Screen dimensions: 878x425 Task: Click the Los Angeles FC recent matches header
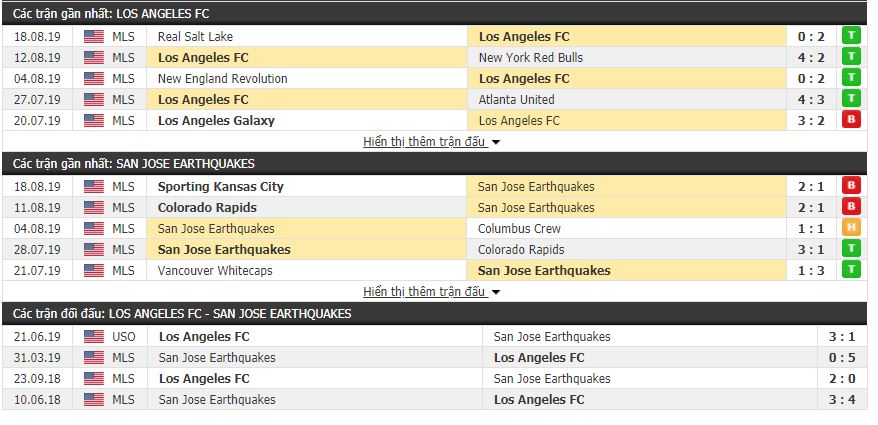pos(112,14)
